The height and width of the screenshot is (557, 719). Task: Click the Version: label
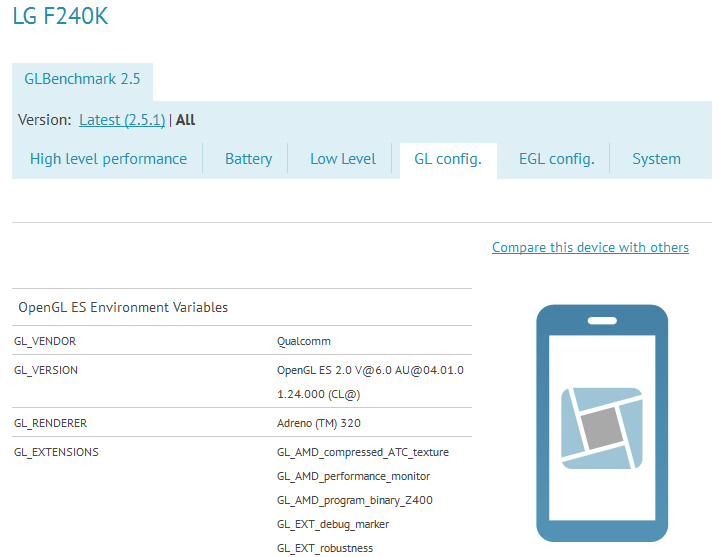(x=44, y=120)
